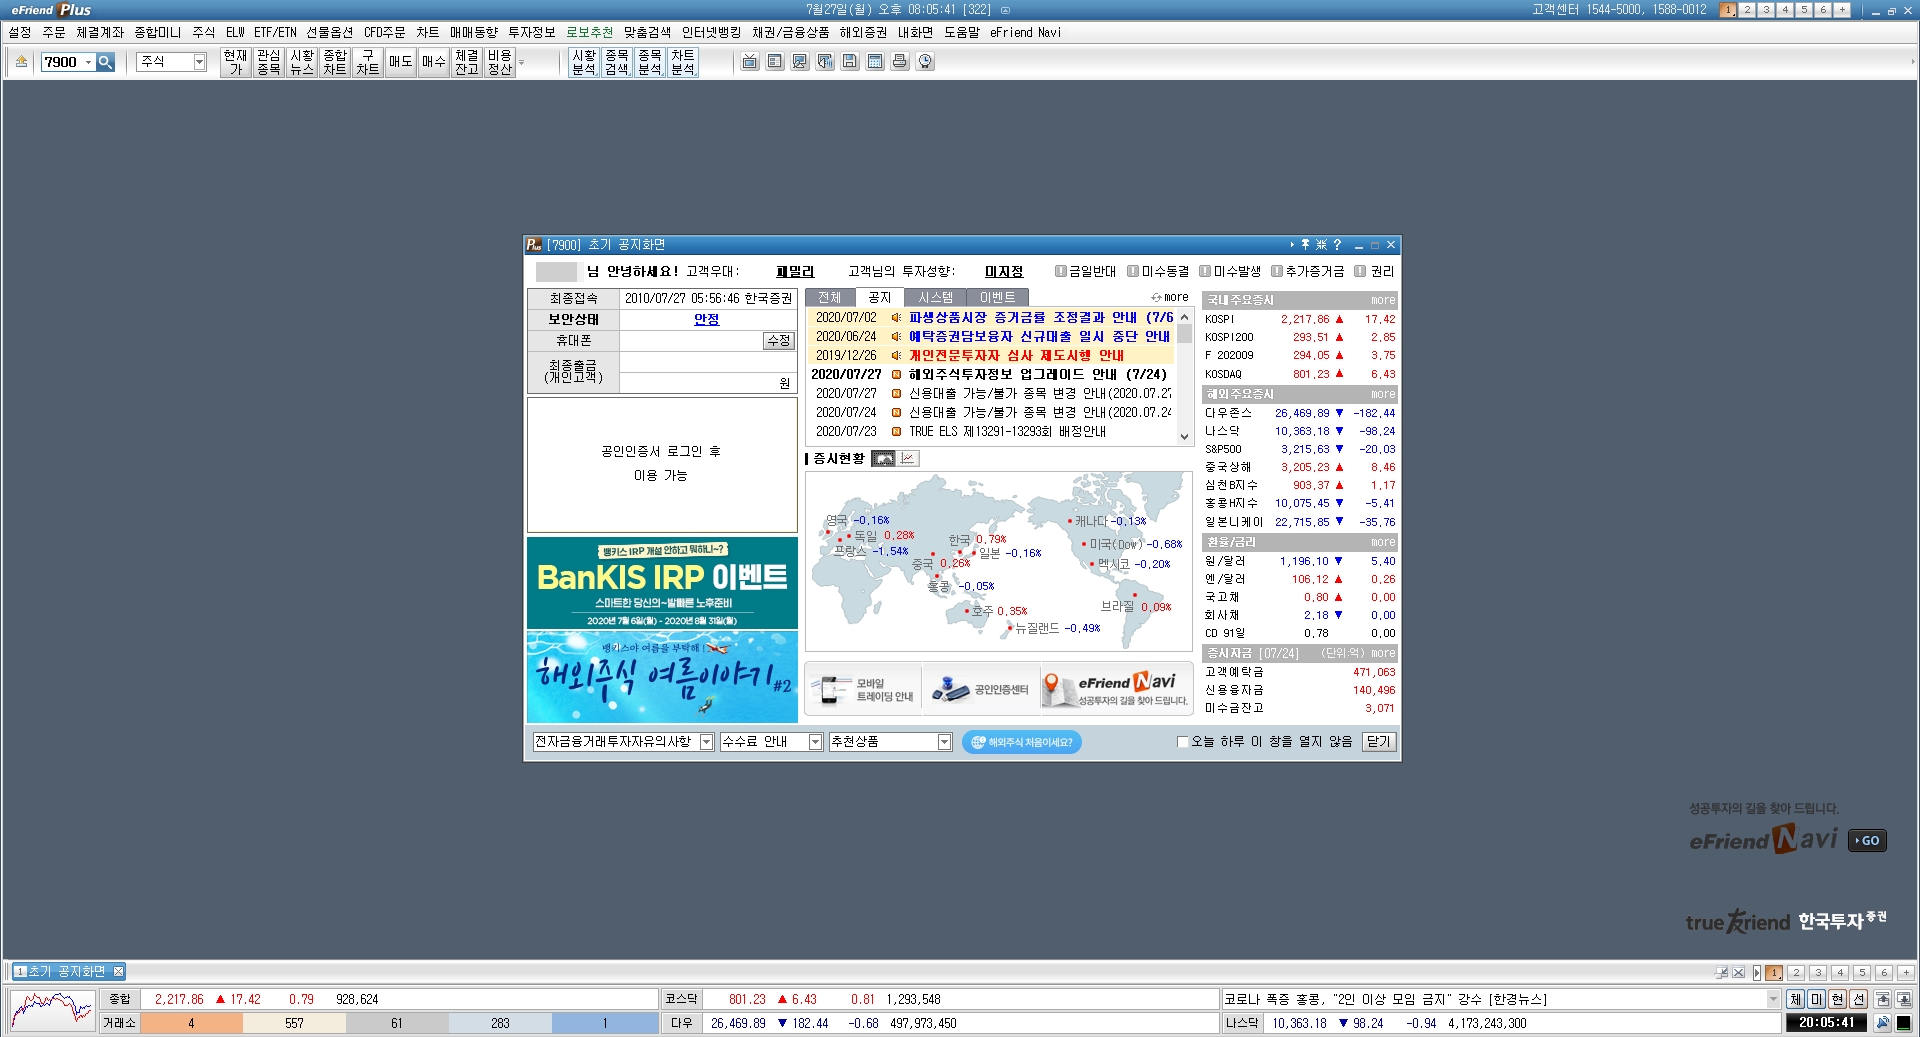Click the TV broadcast icon in the toolbar
Image resolution: width=1920 pixels, height=1037 pixels.
(750, 62)
